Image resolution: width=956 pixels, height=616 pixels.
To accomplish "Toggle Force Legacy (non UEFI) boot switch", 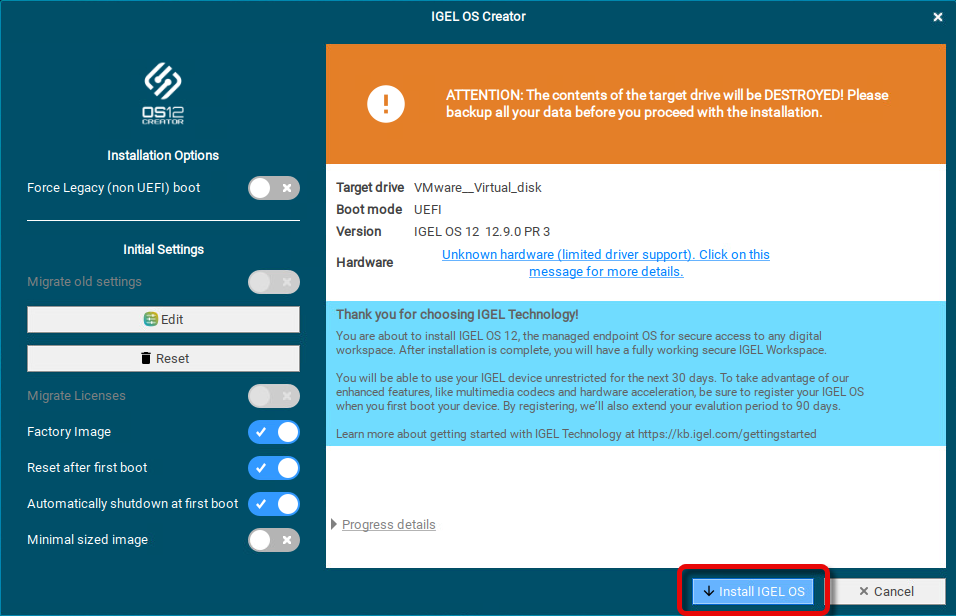I will 274,188.
